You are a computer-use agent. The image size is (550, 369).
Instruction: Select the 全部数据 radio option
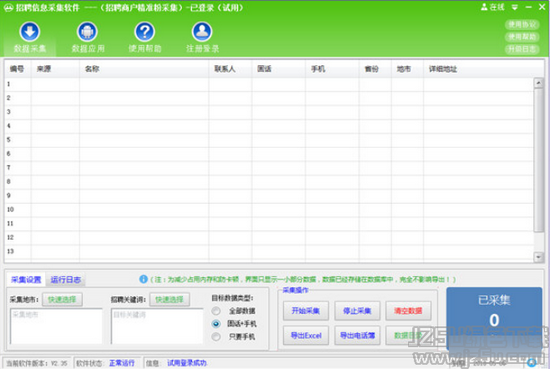point(216,311)
